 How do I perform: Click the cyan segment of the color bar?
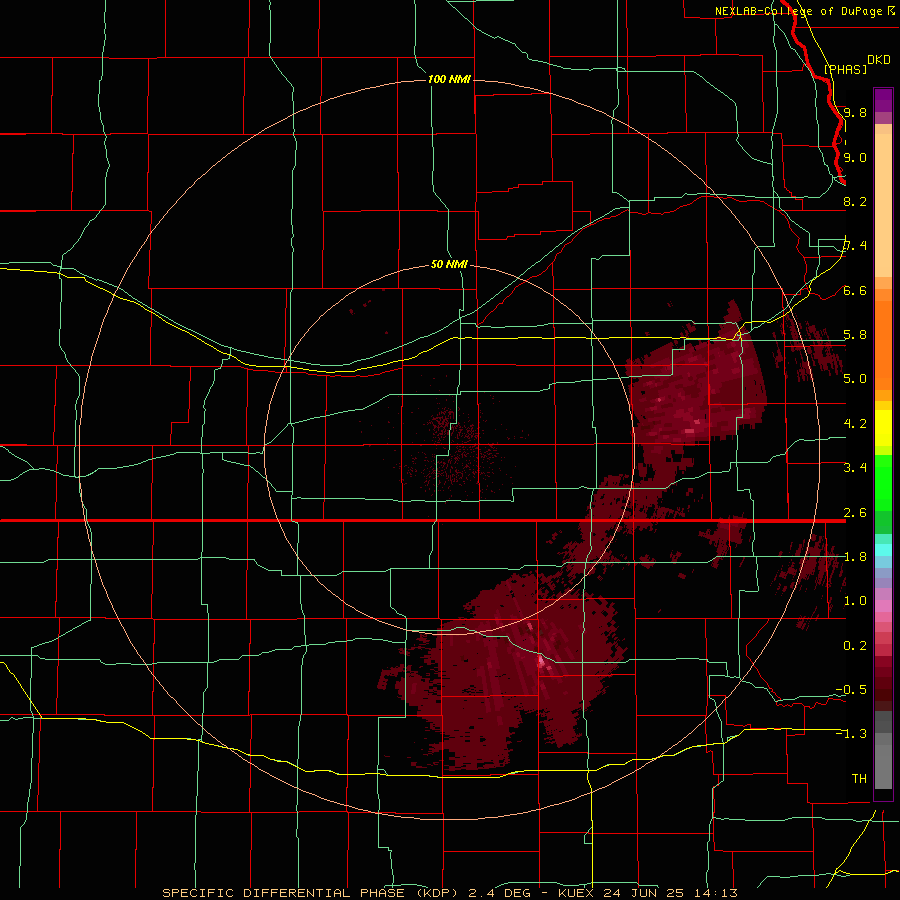[x=883, y=550]
